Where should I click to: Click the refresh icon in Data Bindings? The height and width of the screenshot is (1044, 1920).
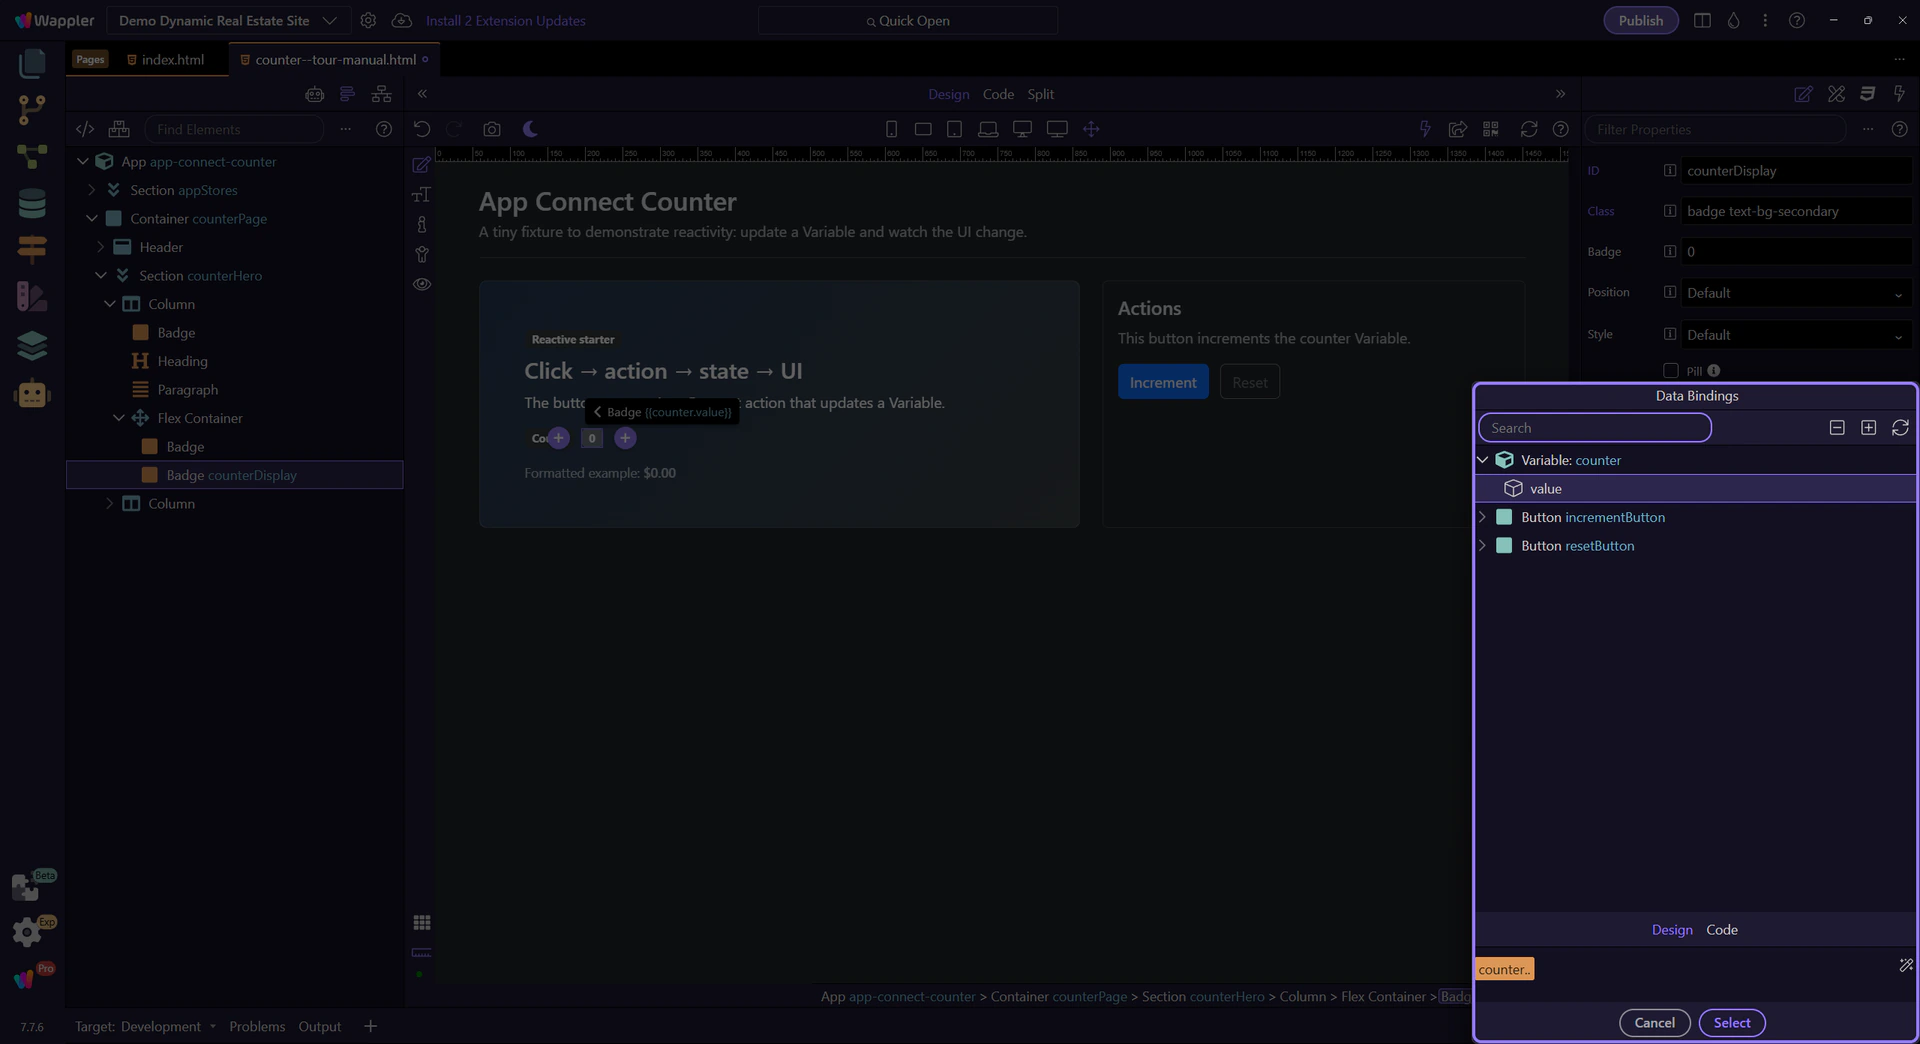(1900, 428)
